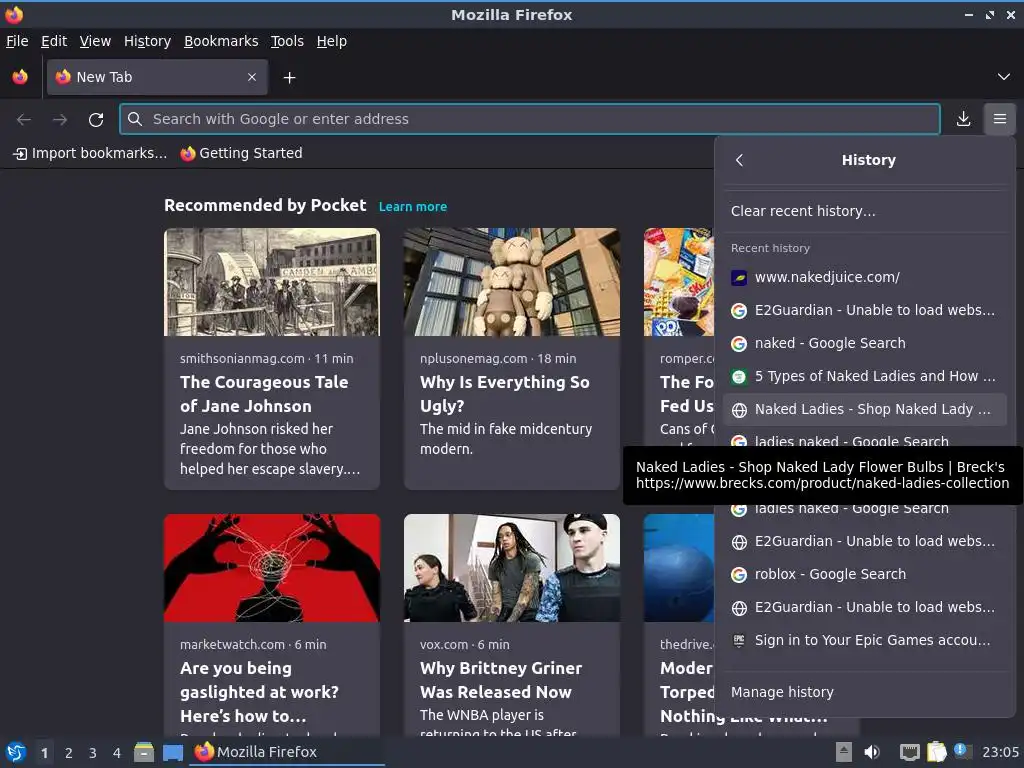
Task: Switch to workspace 3
Action: pos(93,753)
